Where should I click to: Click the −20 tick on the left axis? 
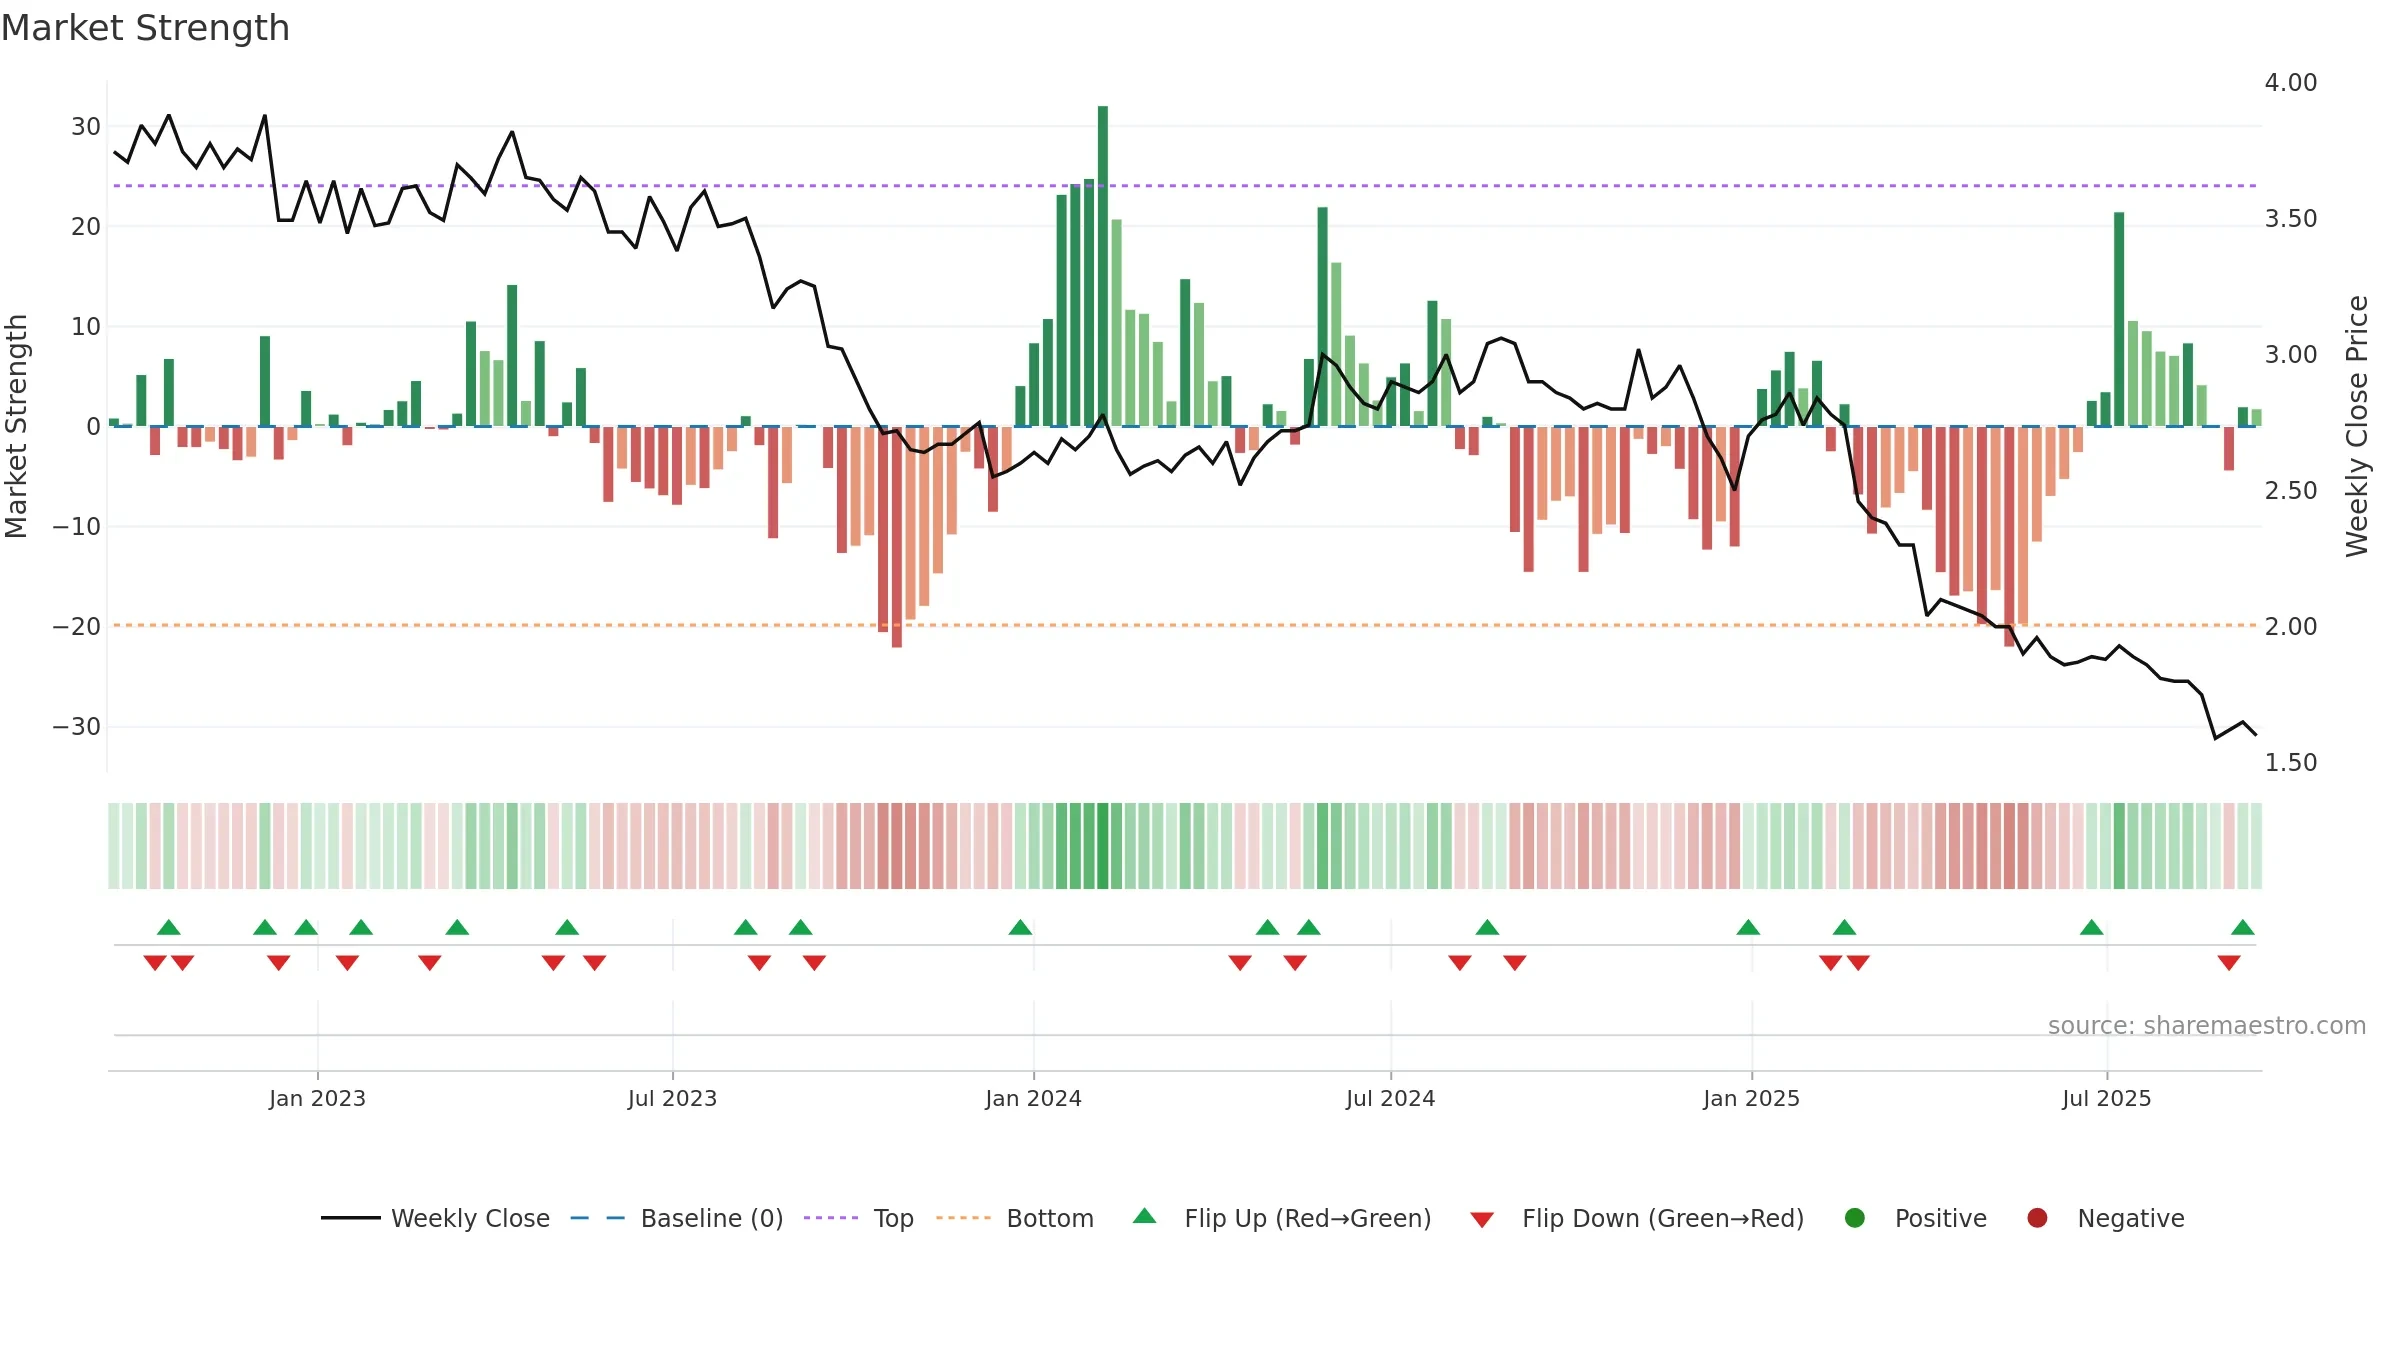click(x=77, y=627)
